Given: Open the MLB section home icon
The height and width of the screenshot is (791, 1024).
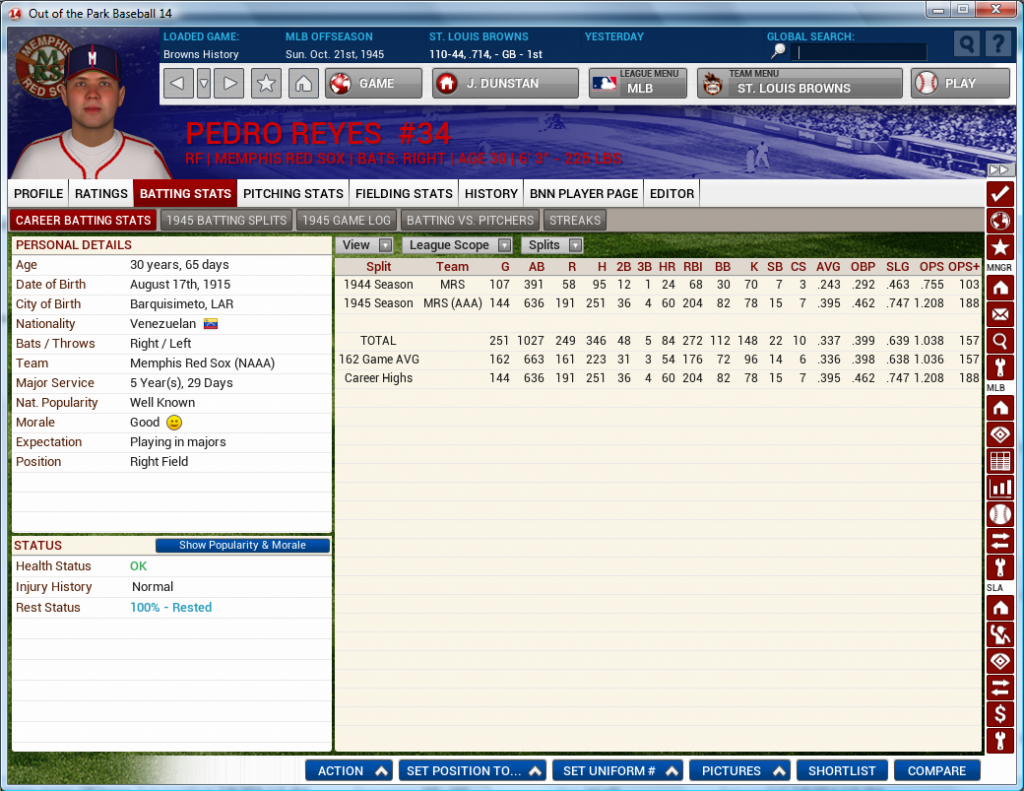Looking at the screenshot, I should point(999,408).
